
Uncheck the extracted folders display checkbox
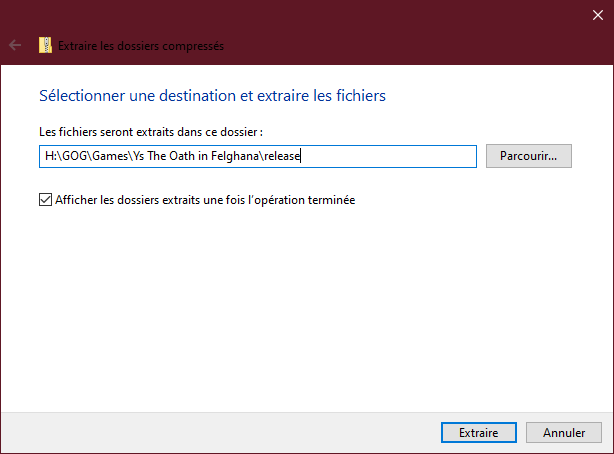(x=45, y=200)
